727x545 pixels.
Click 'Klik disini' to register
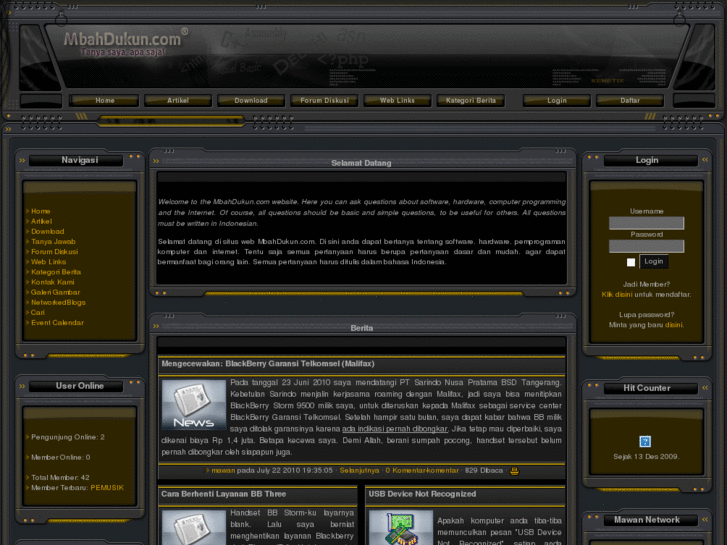click(617, 295)
